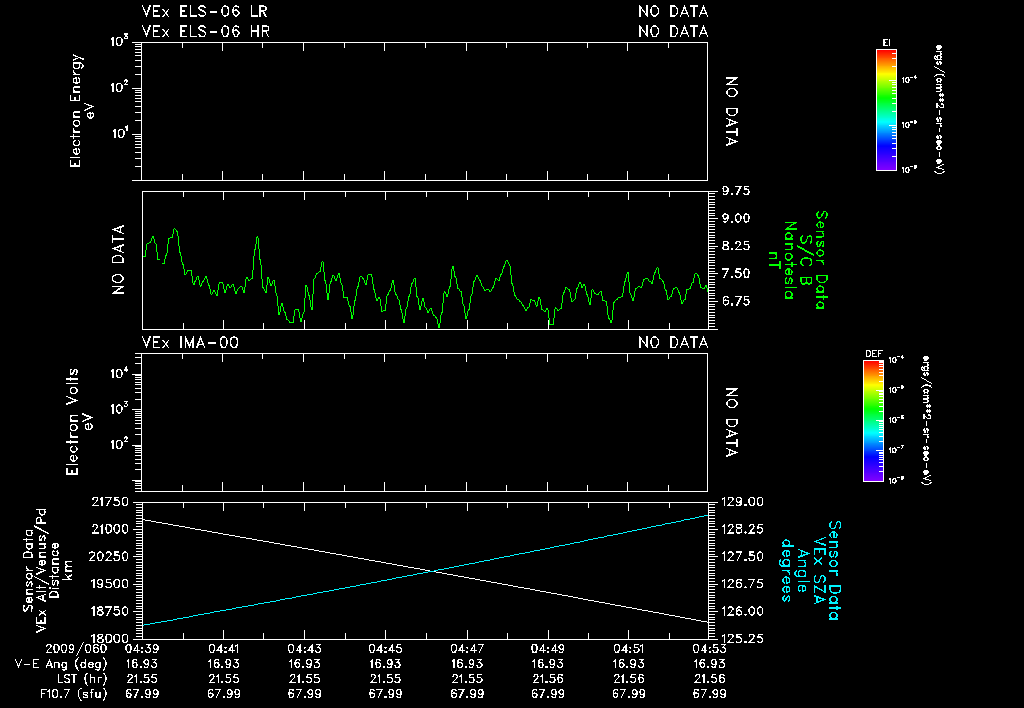Click the 'LST (hr)' row label
The image size is (1024, 708).
click(82, 679)
